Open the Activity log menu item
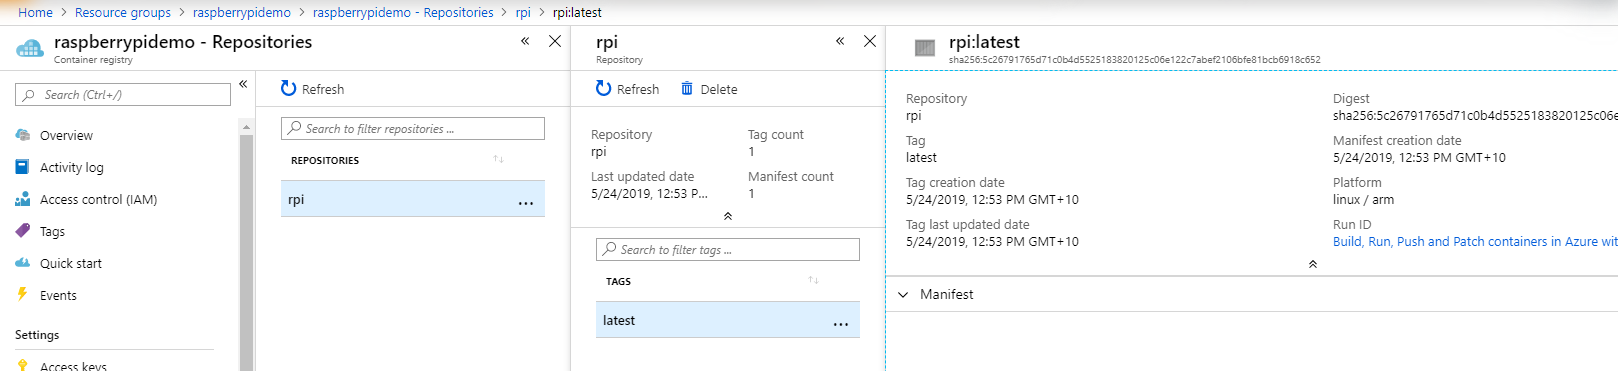 [x=72, y=167]
